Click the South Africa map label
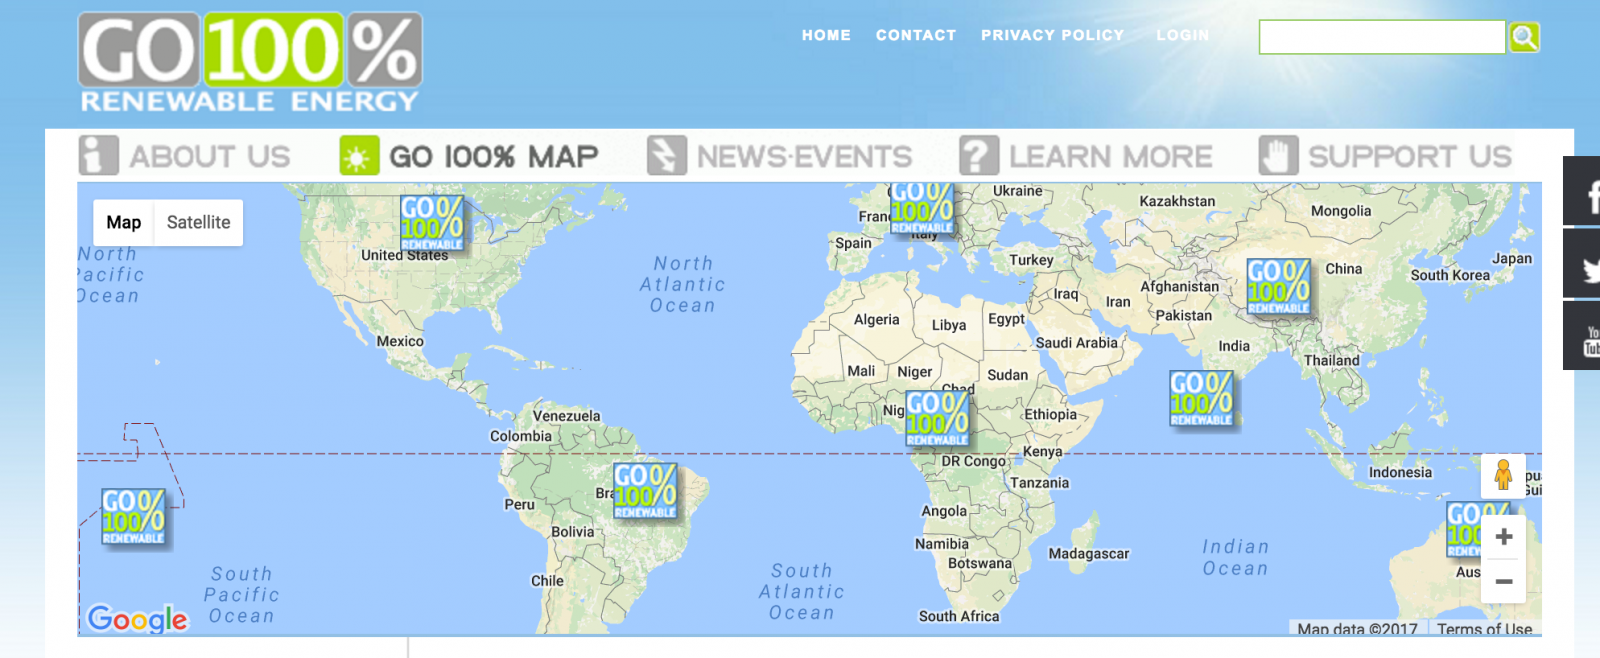 pos(959,616)
